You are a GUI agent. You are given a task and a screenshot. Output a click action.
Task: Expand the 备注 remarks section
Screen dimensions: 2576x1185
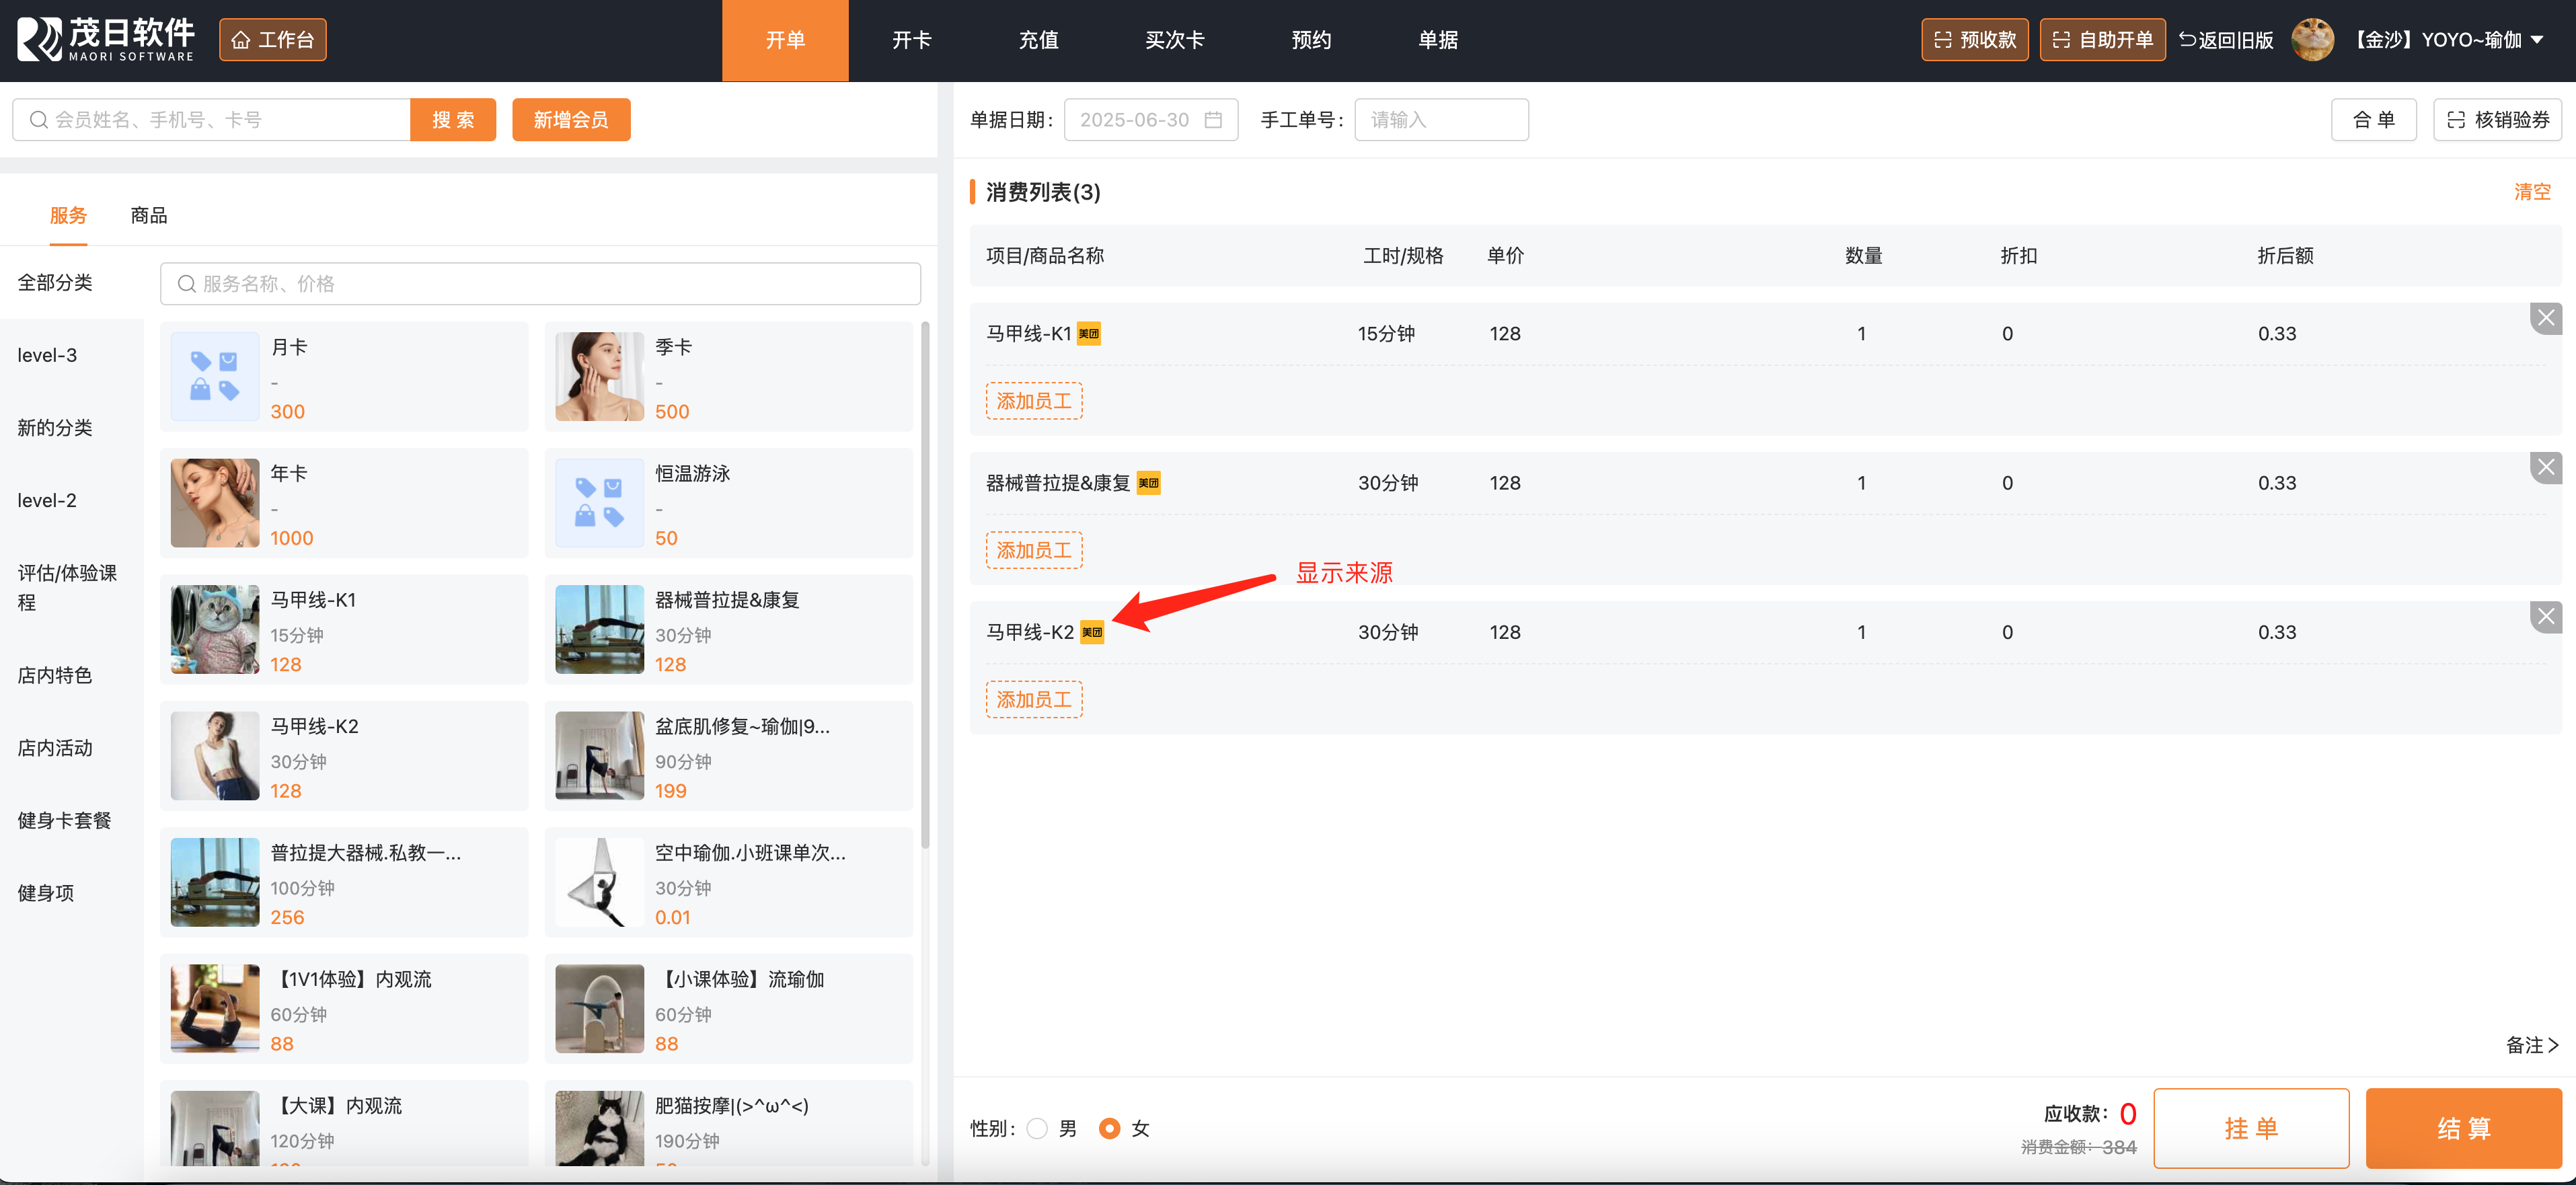pos(2531,1045)
